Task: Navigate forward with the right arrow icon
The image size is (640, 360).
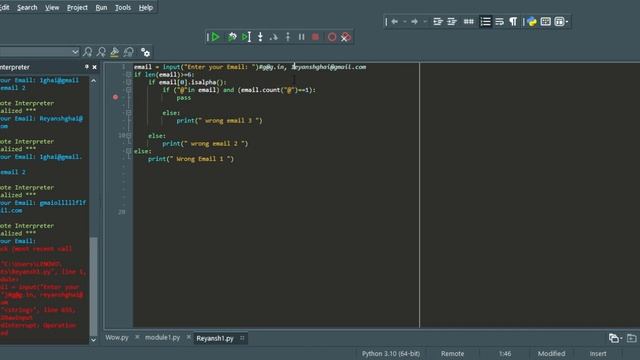Action: [x=414, y=22]
